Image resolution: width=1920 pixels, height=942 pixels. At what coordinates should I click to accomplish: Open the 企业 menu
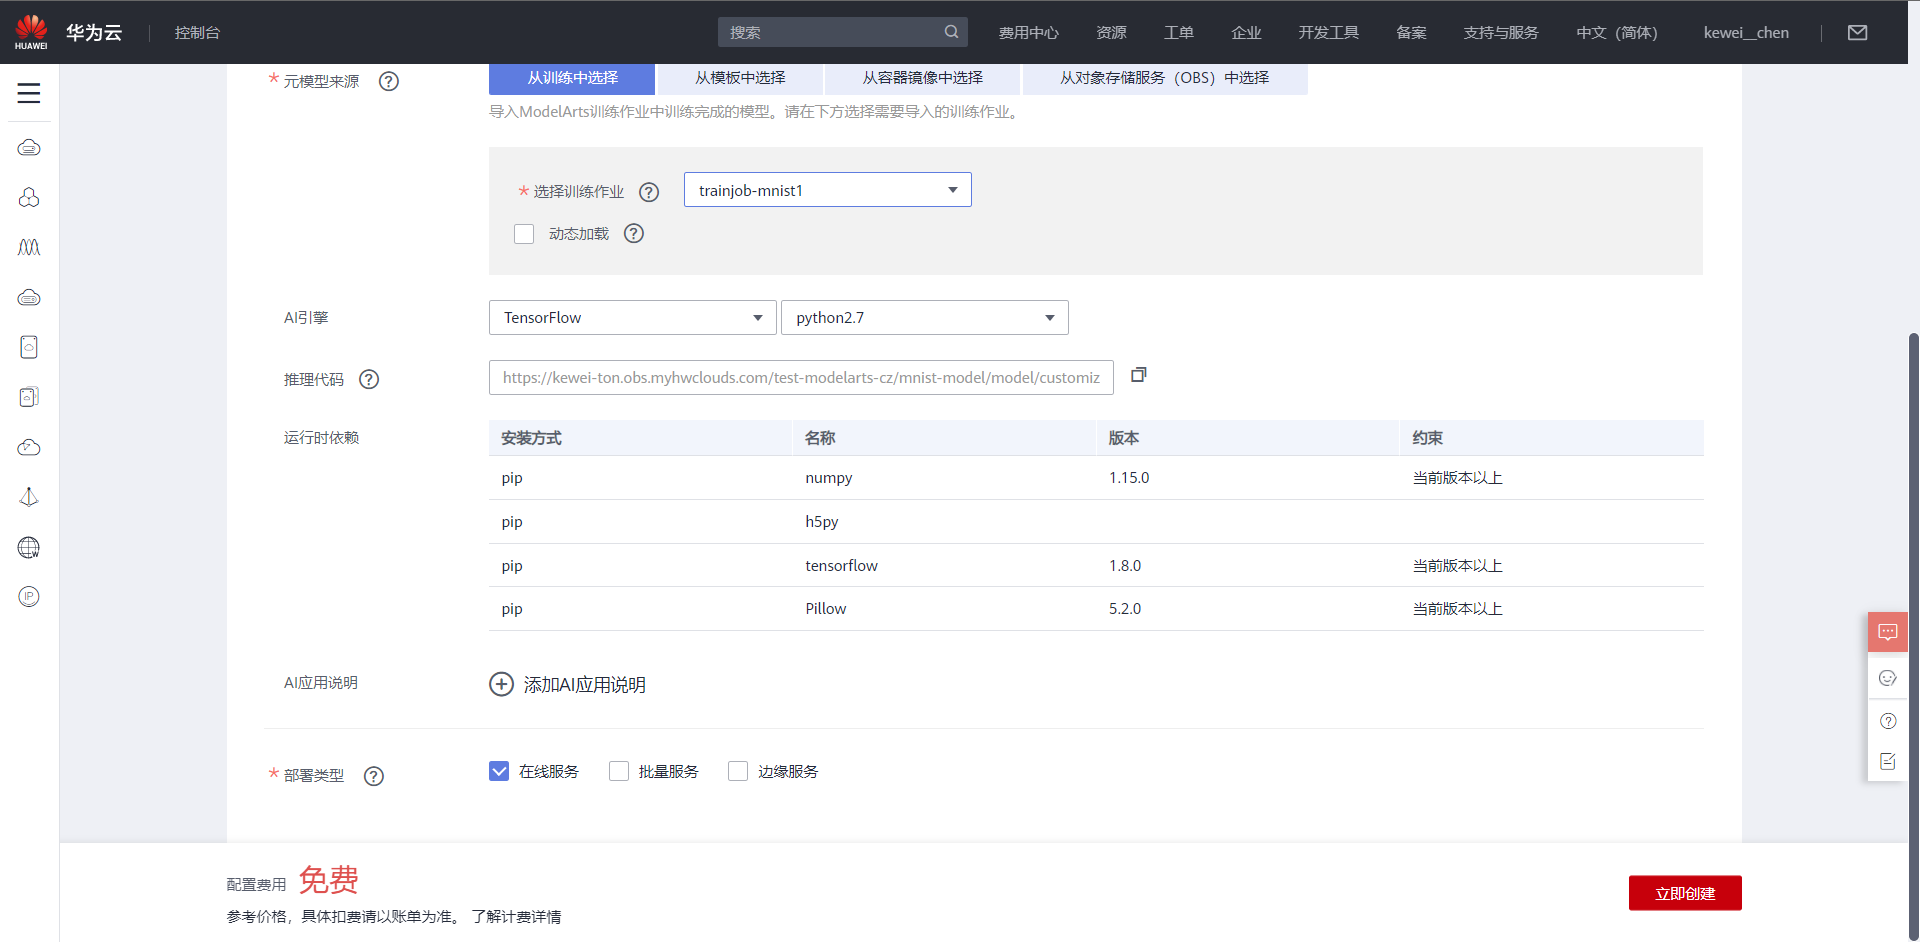coord(1246,32)
